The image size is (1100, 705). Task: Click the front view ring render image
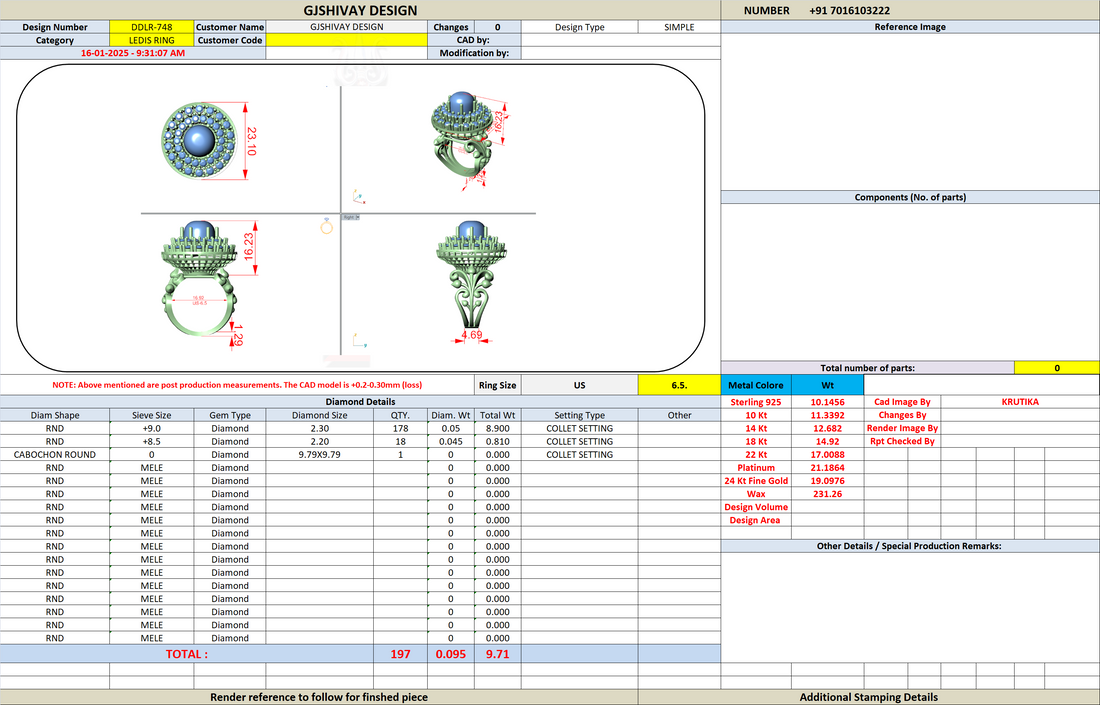[199, 280]
